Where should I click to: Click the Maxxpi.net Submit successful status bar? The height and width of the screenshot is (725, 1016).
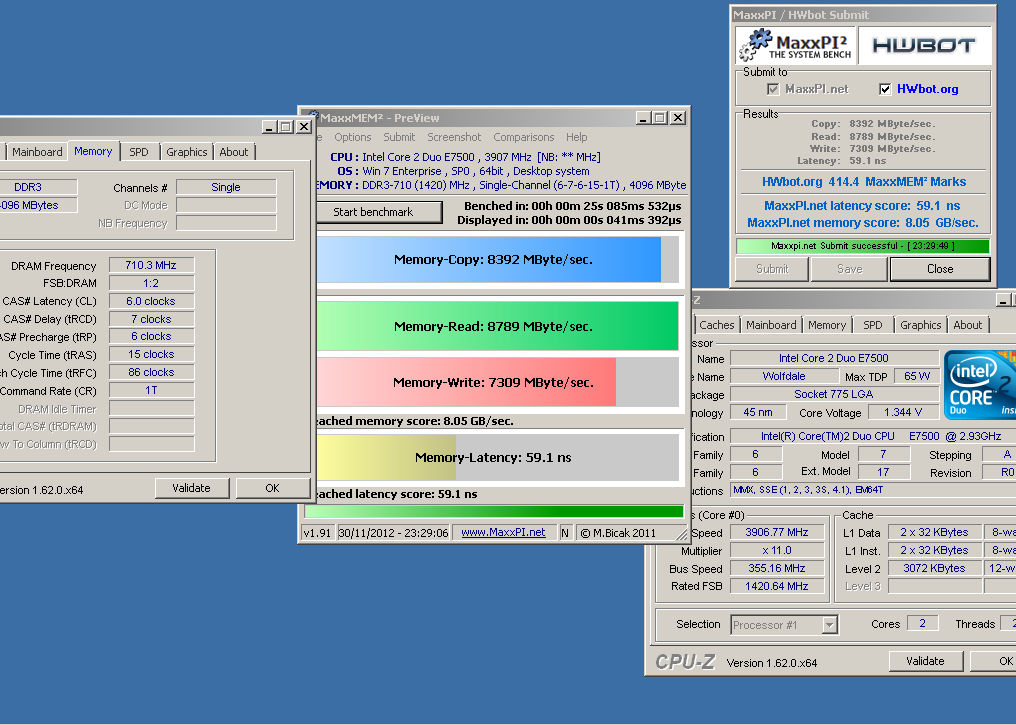point(862,246)
